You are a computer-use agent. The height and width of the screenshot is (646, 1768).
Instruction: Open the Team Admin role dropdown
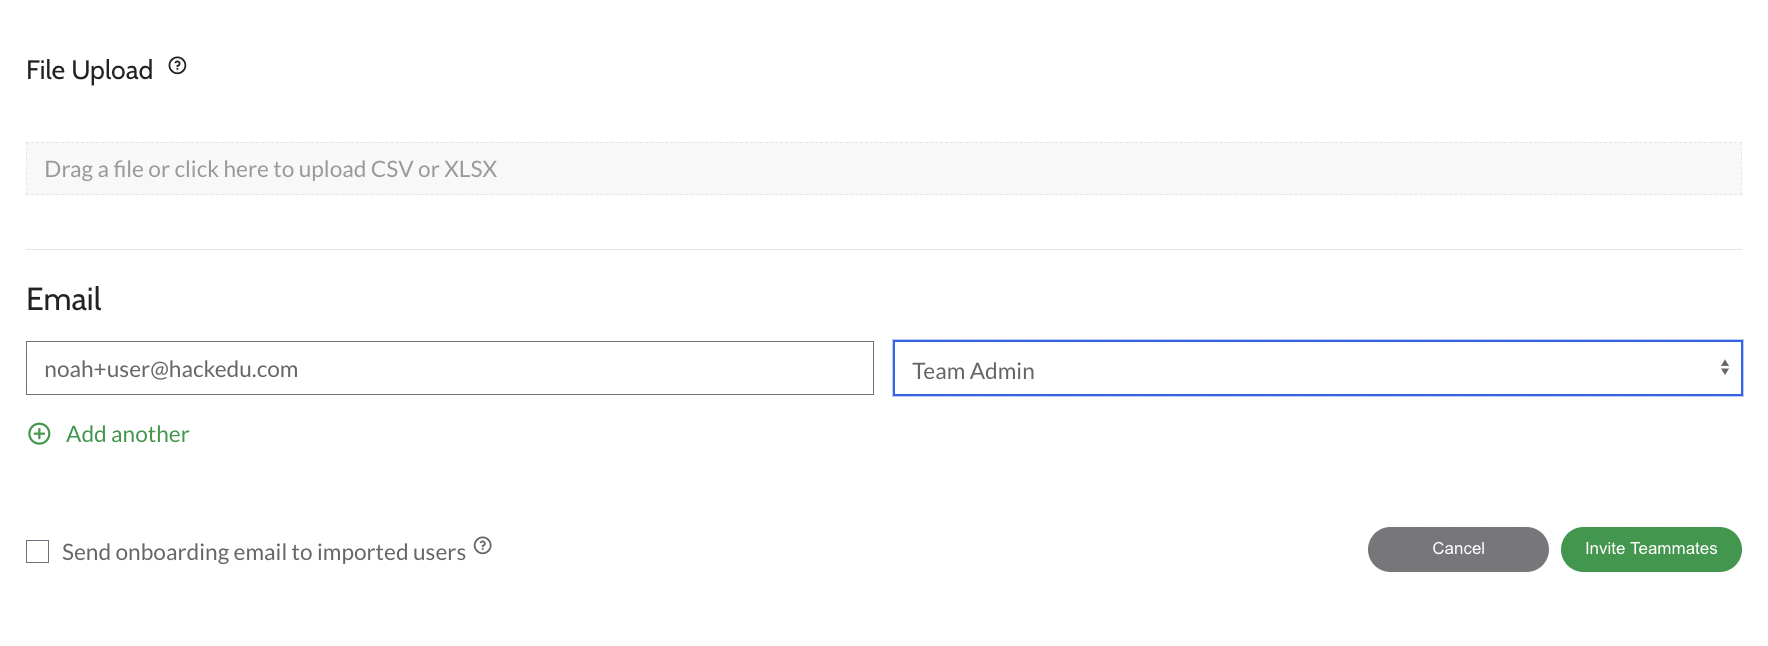(x=1317, y=368)
